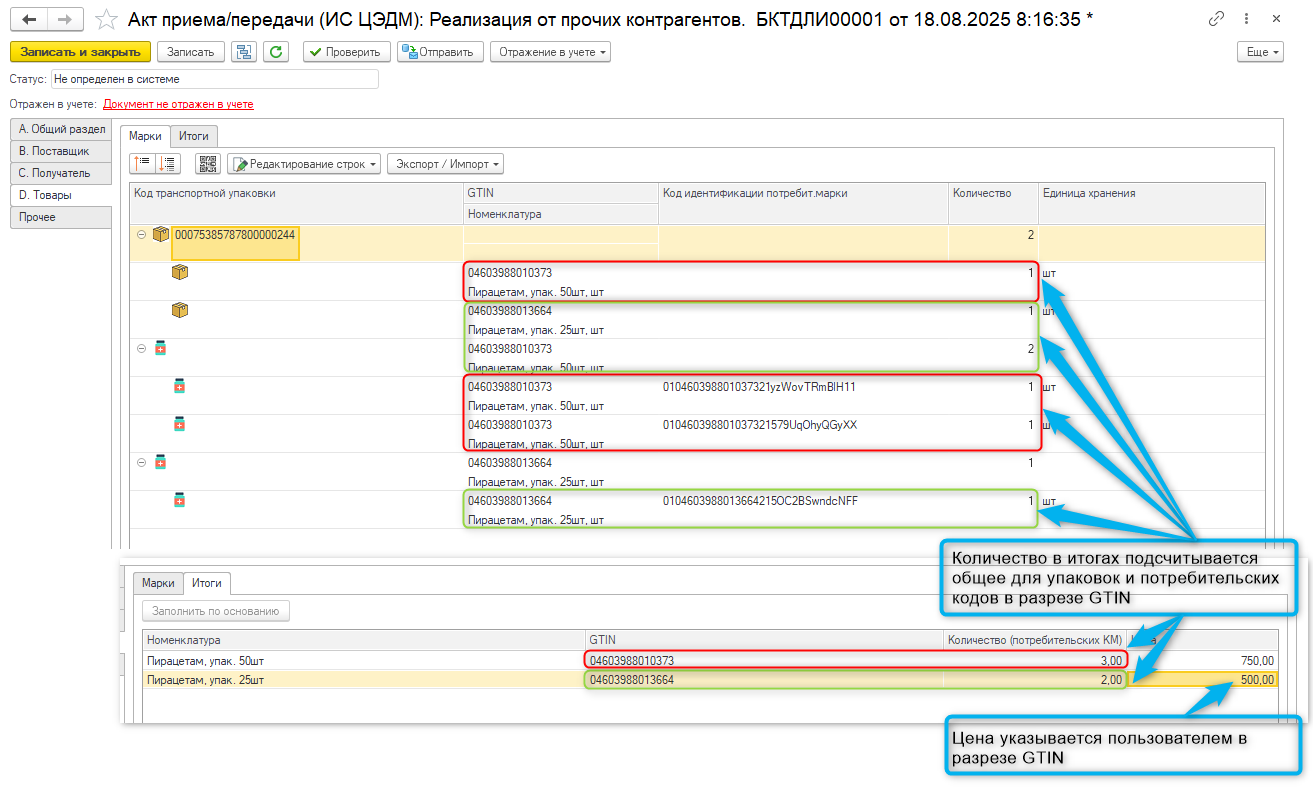Add document to favorites with star icon

point(103,19)
